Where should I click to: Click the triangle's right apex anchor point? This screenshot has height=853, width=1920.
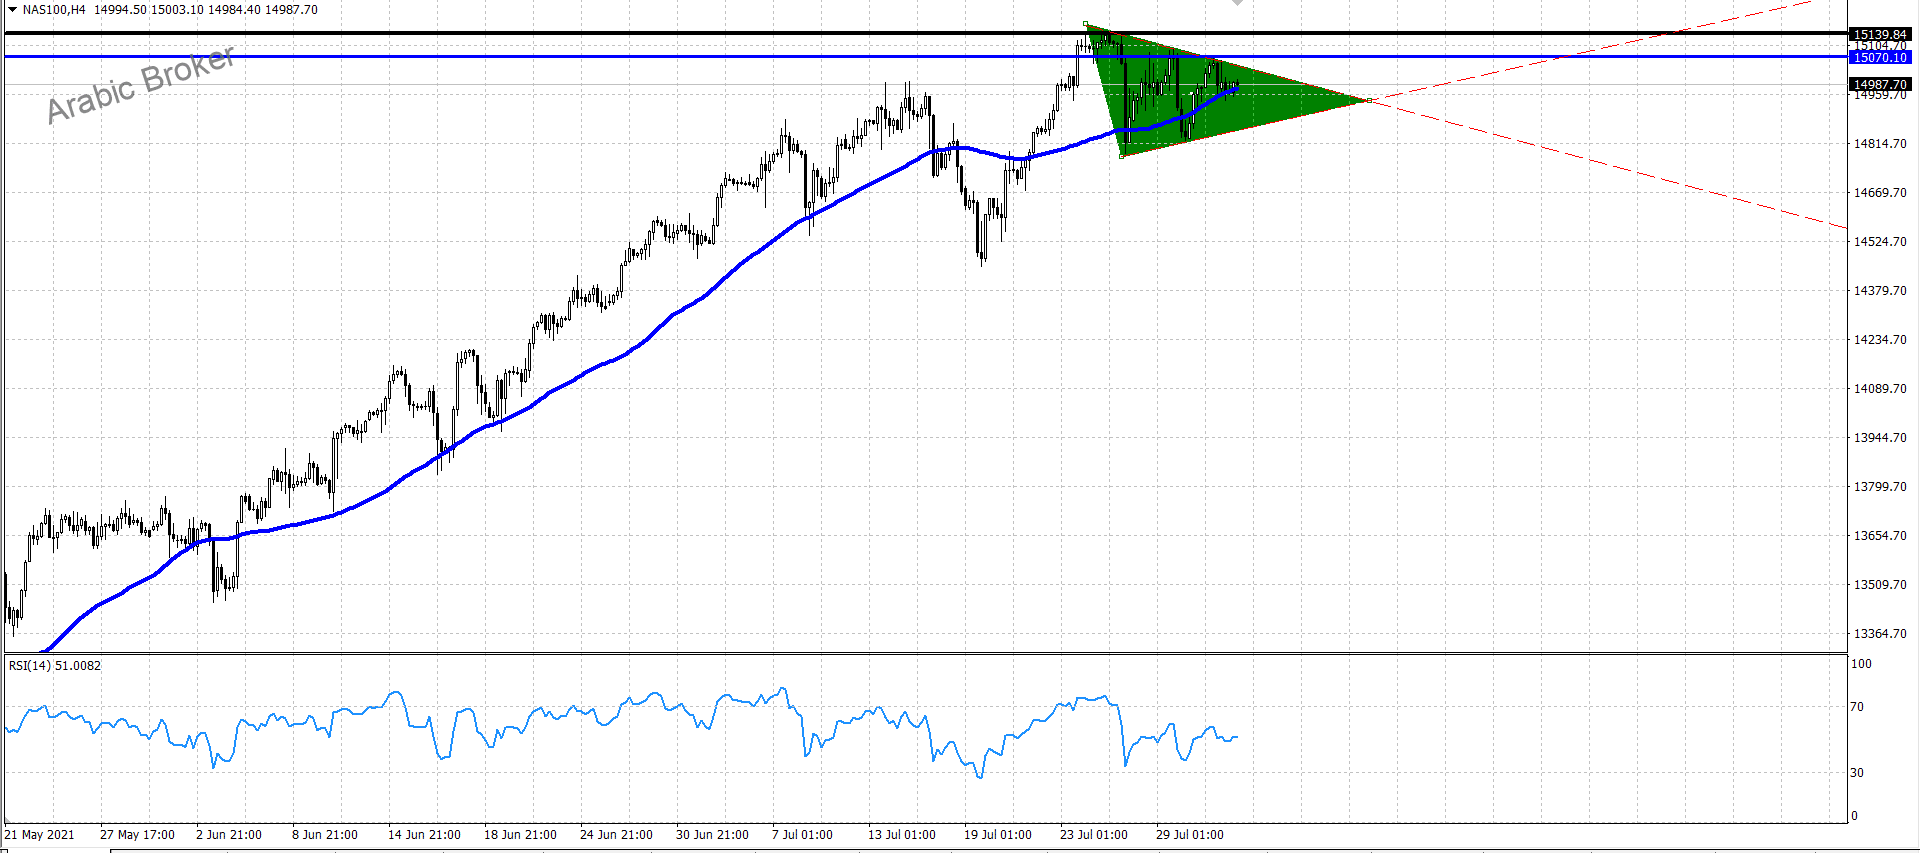(x=1368, y=100)
